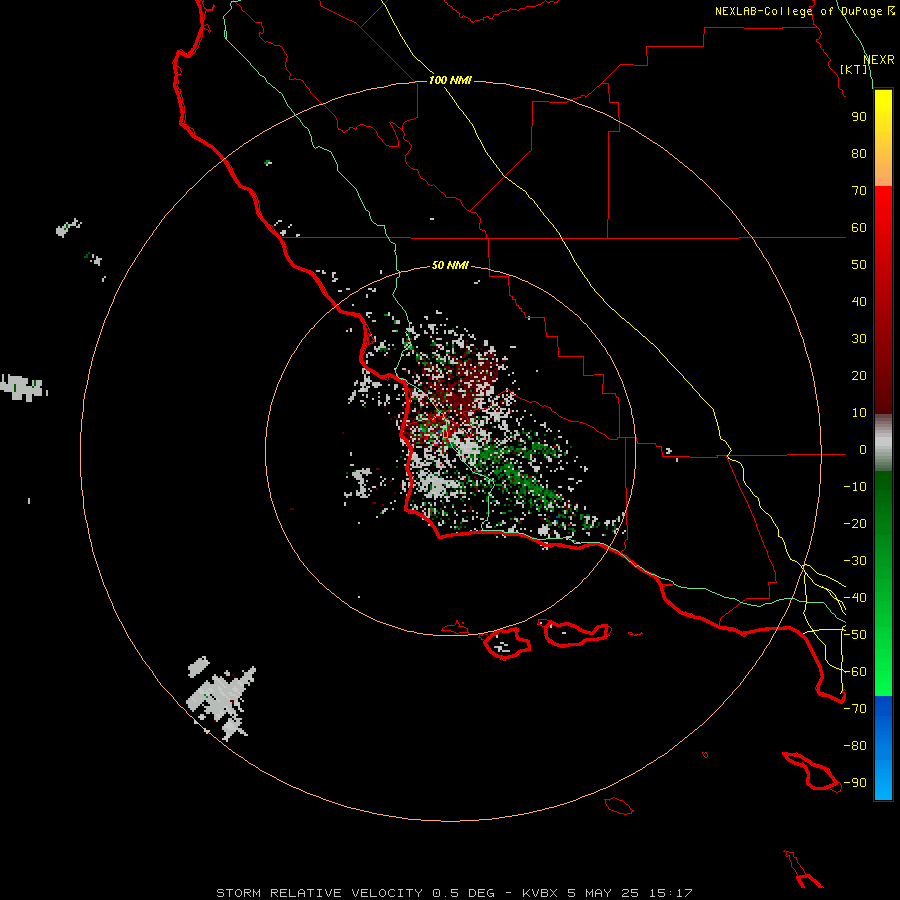This screenshot has height=900, width=900.
Task: Select the -60 value on the velocity scale
Action: pyautogui.click(x=855, y=672)
